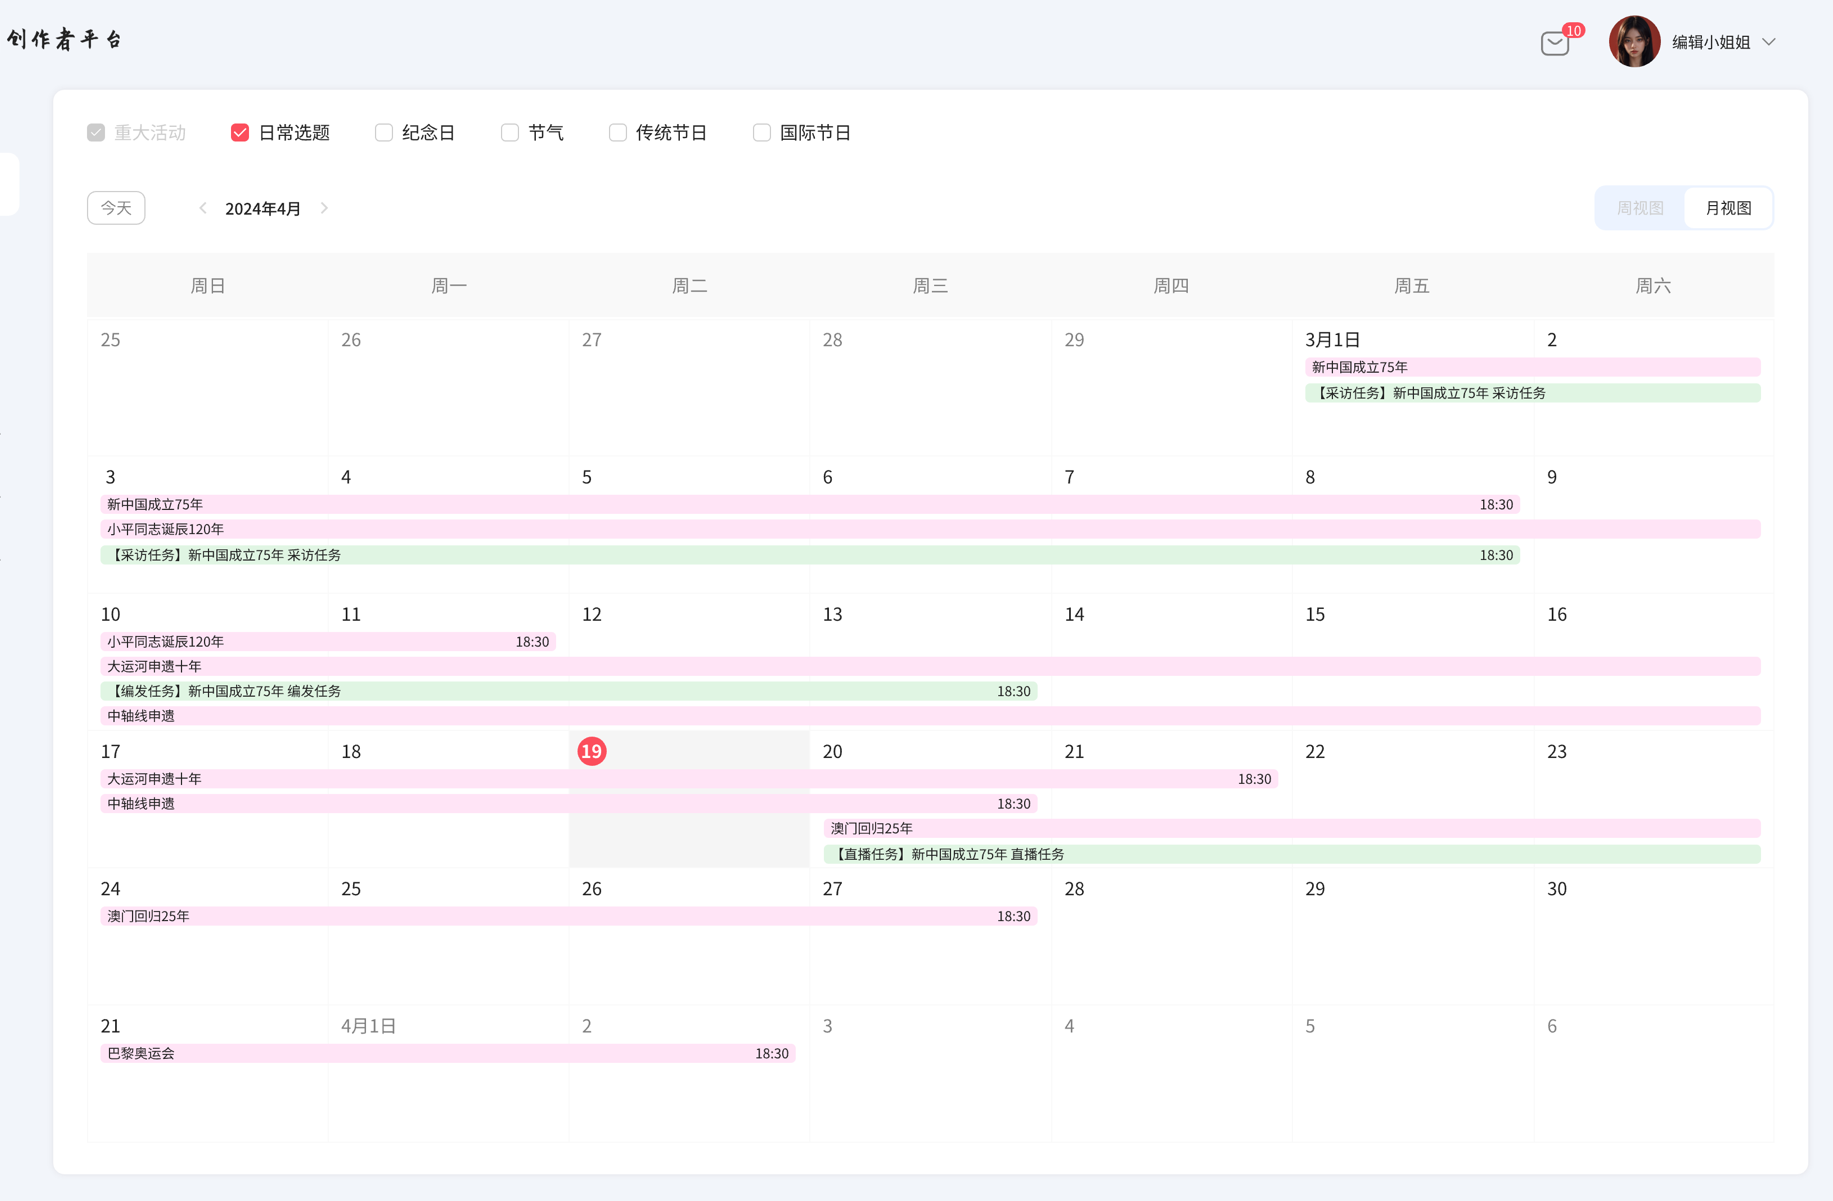The height and width of the screenshot is (1201, 1833).
Task: Open the 【编发任务】 event bar
Action: [568, 691]
